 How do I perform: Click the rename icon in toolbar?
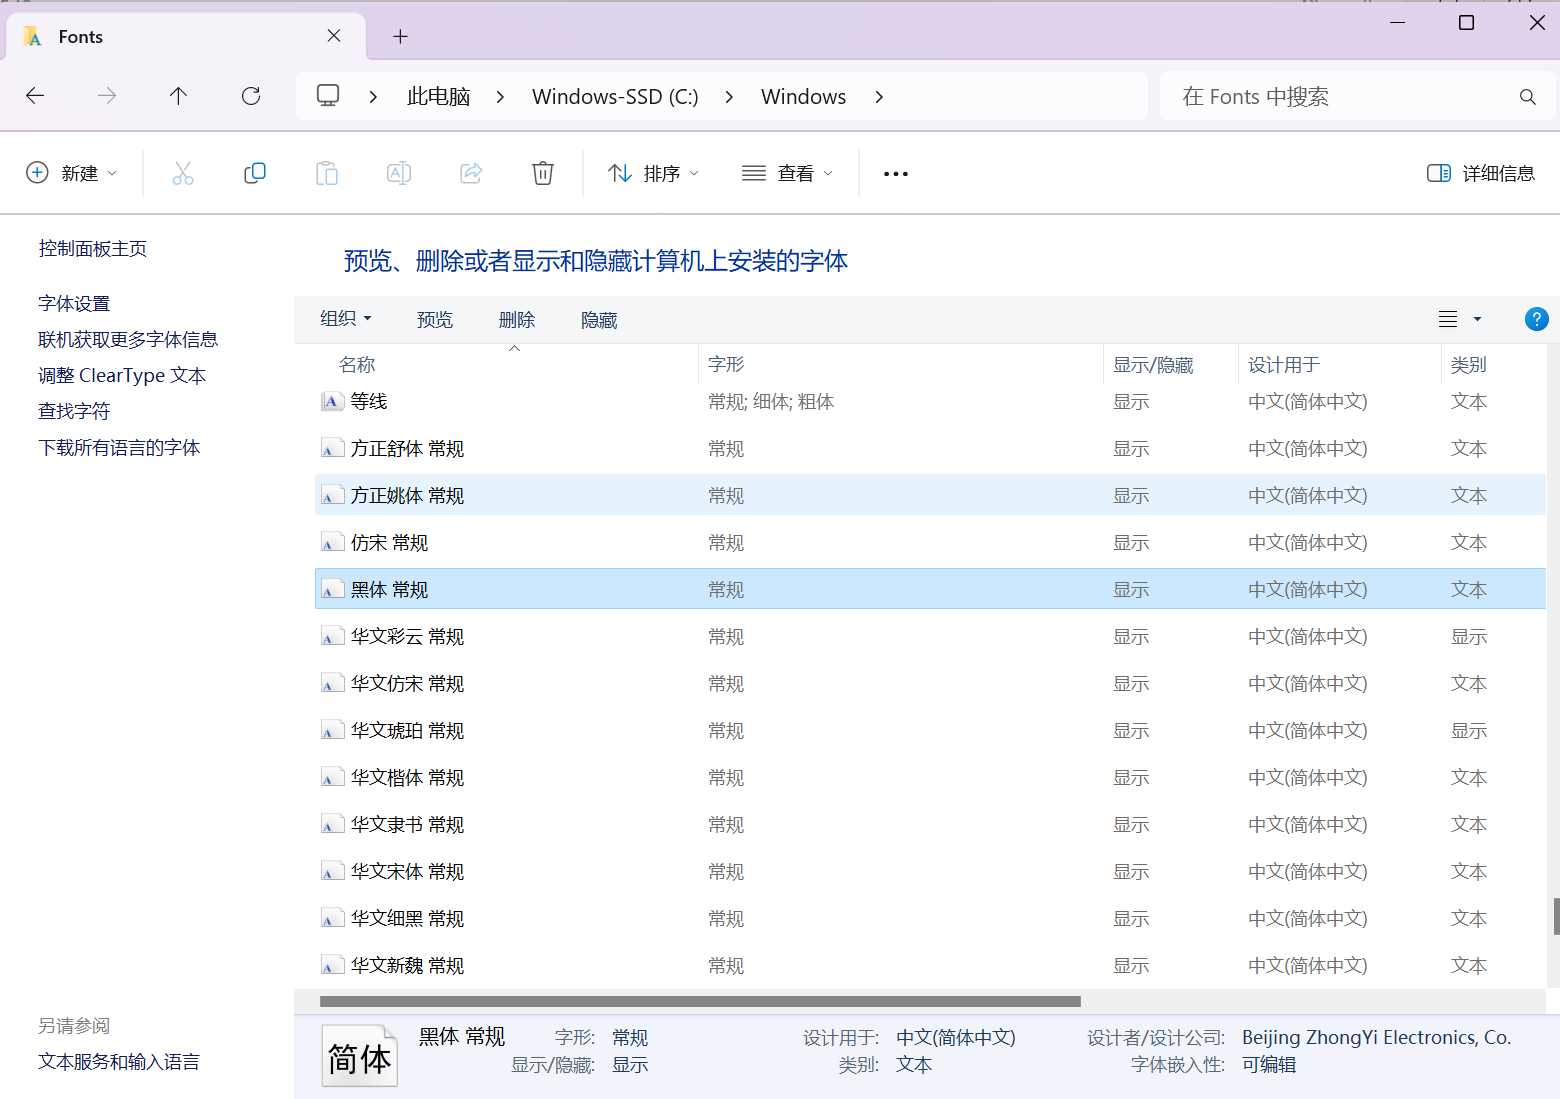tap(399, 173)
